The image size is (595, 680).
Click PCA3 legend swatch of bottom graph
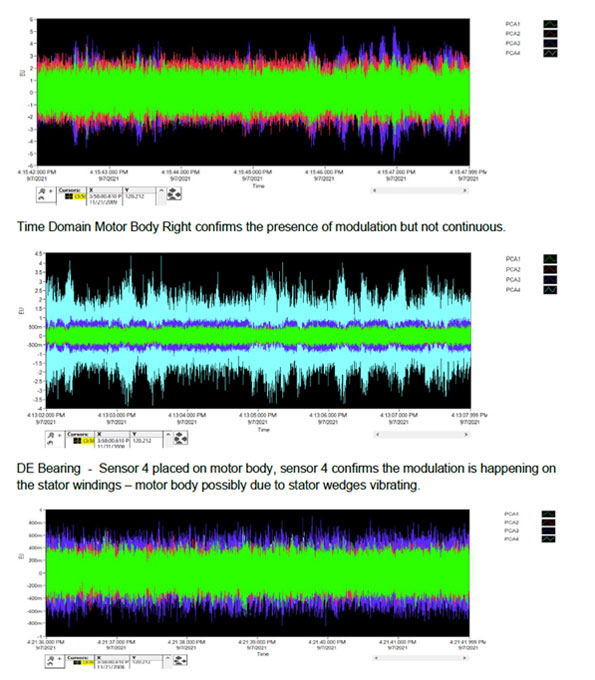click(549, 530)
